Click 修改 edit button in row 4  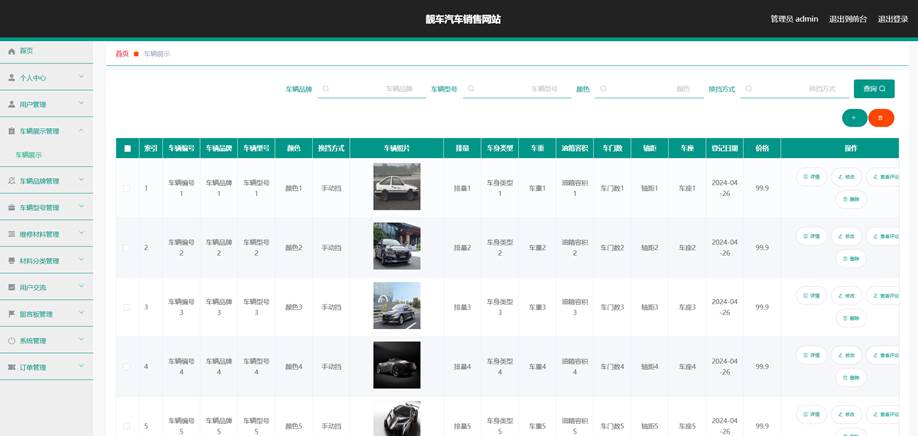pos(847,355)
